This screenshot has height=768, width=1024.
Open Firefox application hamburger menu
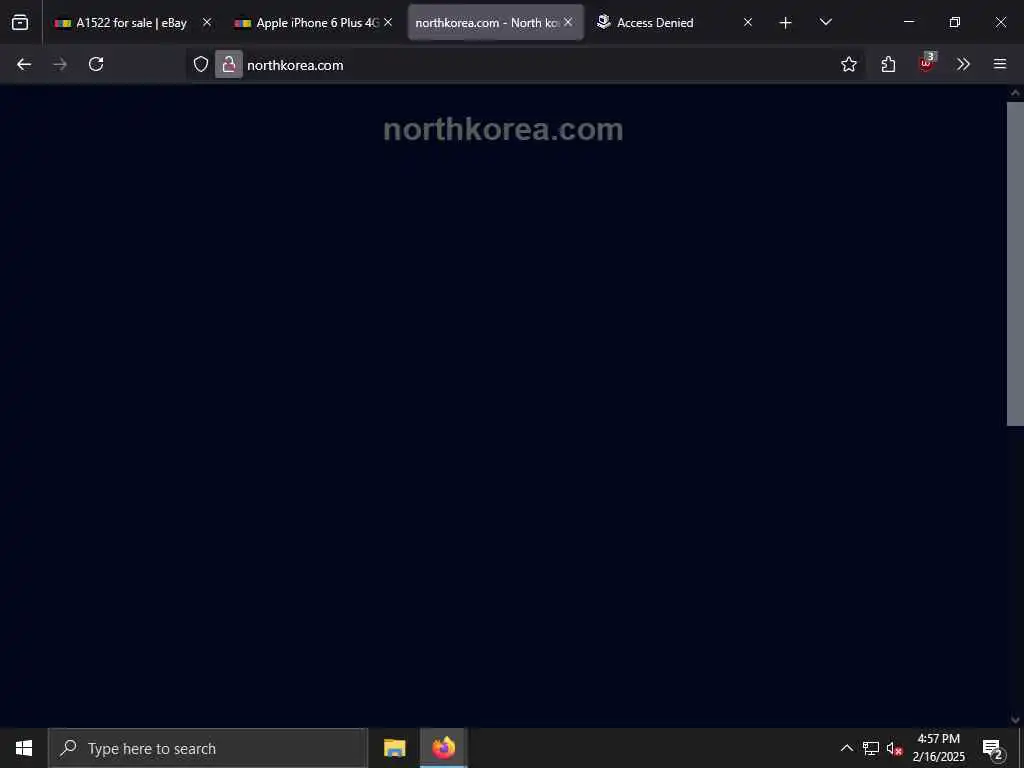[x=1000, y=64]
